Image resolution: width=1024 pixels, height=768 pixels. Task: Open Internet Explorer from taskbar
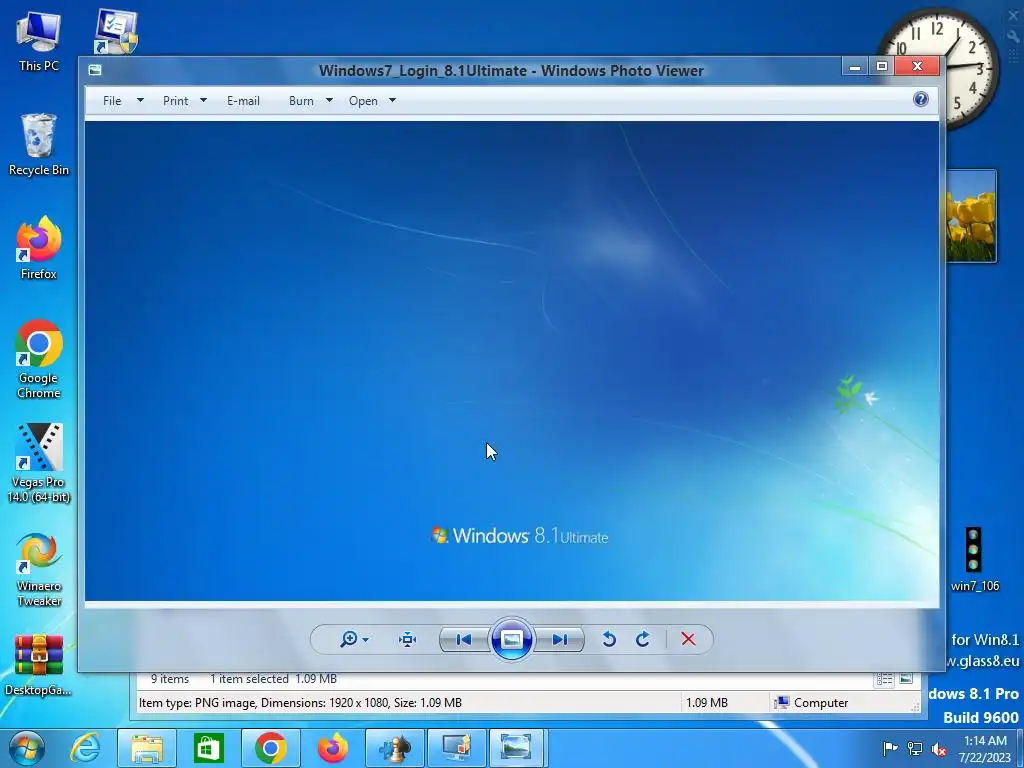coord(86,748)
